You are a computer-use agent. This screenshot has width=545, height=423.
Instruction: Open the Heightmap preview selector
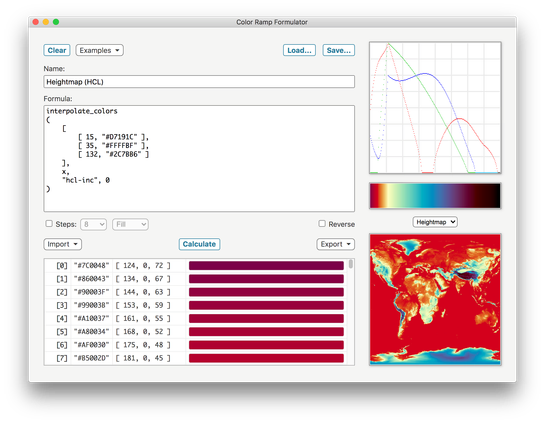click(x=435, y=222)
